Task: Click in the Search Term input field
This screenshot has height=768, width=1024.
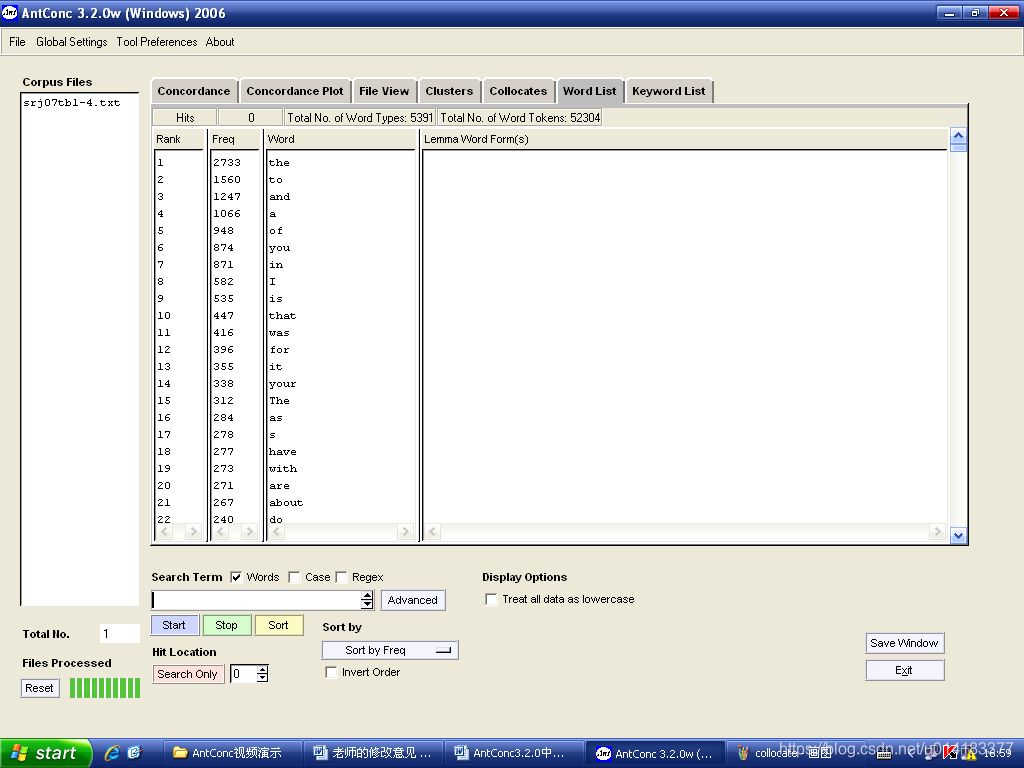Action: [x=256, y=600]
